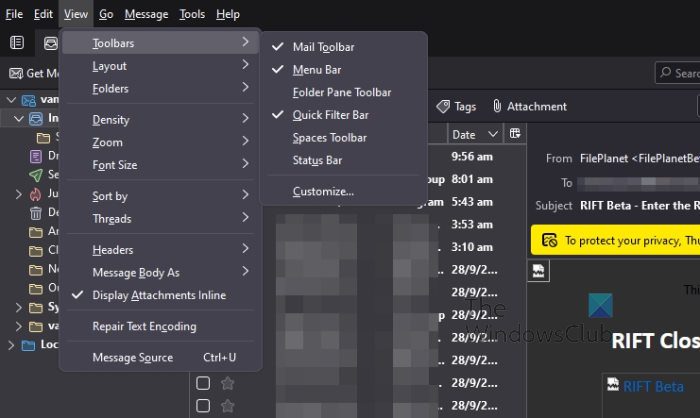Collapse the Inbox folder chevron
Image resolution: width=700 pixels, height=418 pixels.
coord(19,118)
